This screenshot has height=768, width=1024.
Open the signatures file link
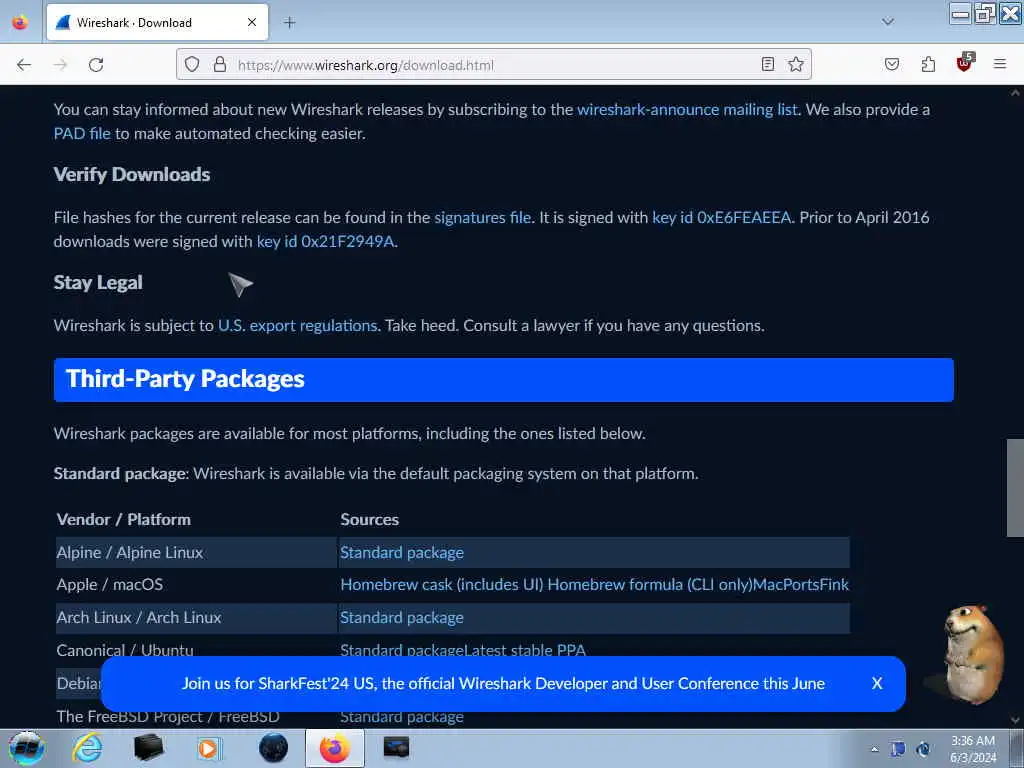pos(483,217)
